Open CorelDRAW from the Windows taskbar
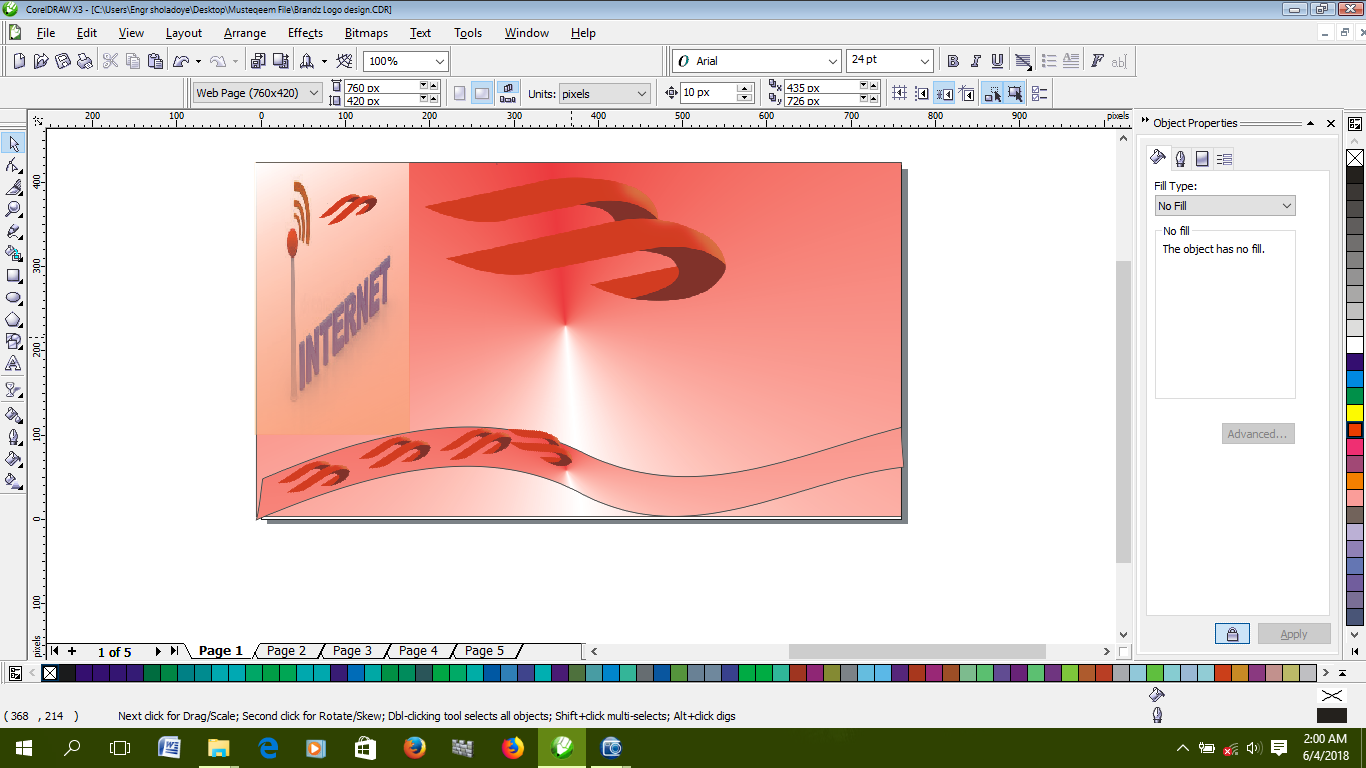This screenshot has height=768, width=1366. tap(561, 747)
